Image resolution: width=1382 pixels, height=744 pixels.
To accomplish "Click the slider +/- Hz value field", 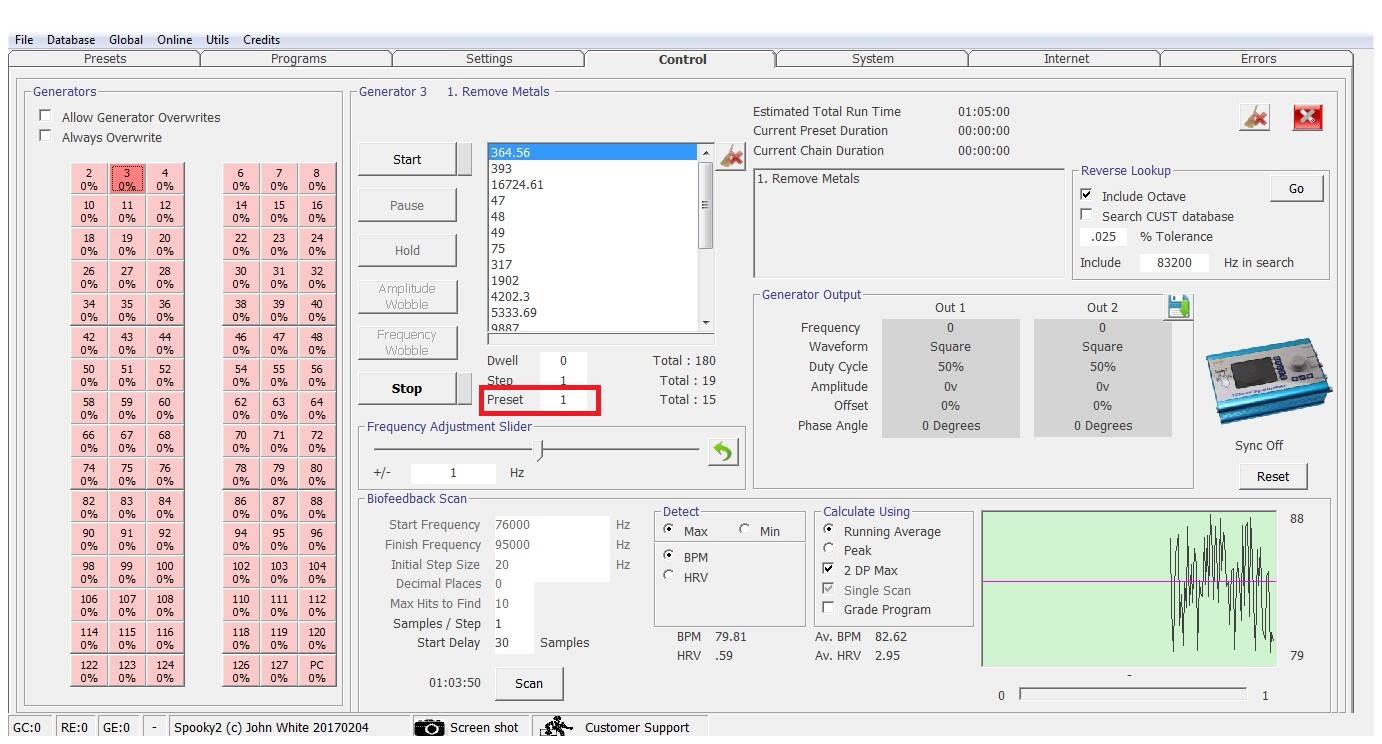I will pos(453,473).
